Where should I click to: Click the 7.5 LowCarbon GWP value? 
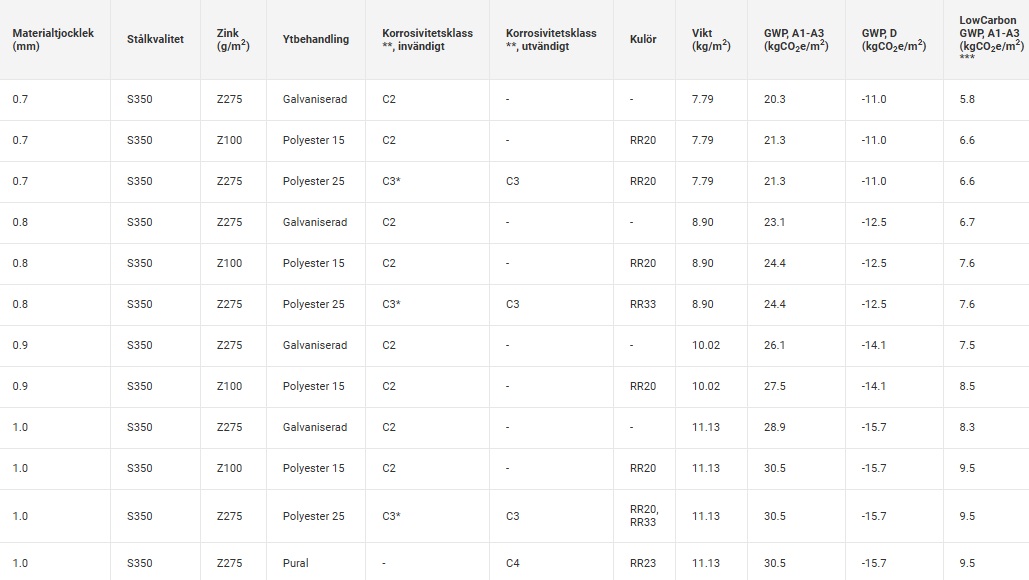point(967,345)
